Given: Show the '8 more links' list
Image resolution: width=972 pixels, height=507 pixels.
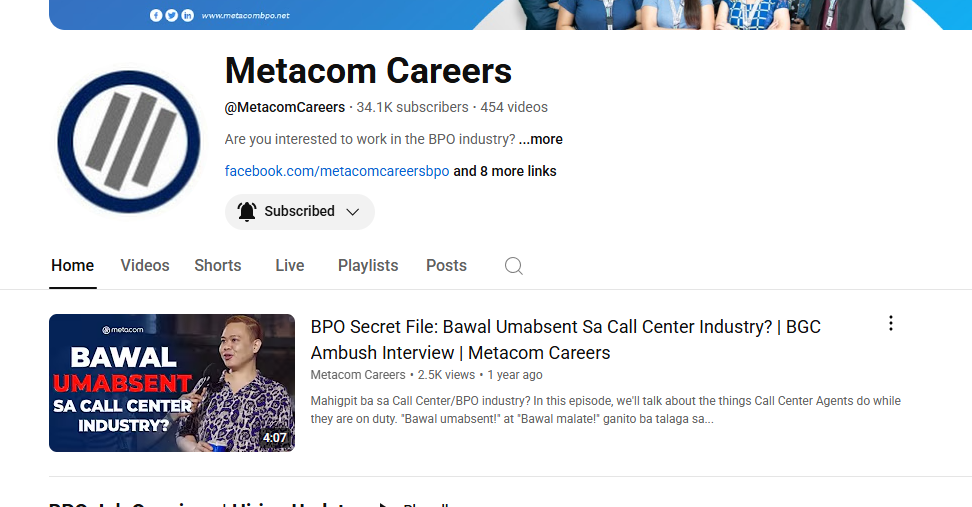Looking at the screenshot, I should point(505,171).
